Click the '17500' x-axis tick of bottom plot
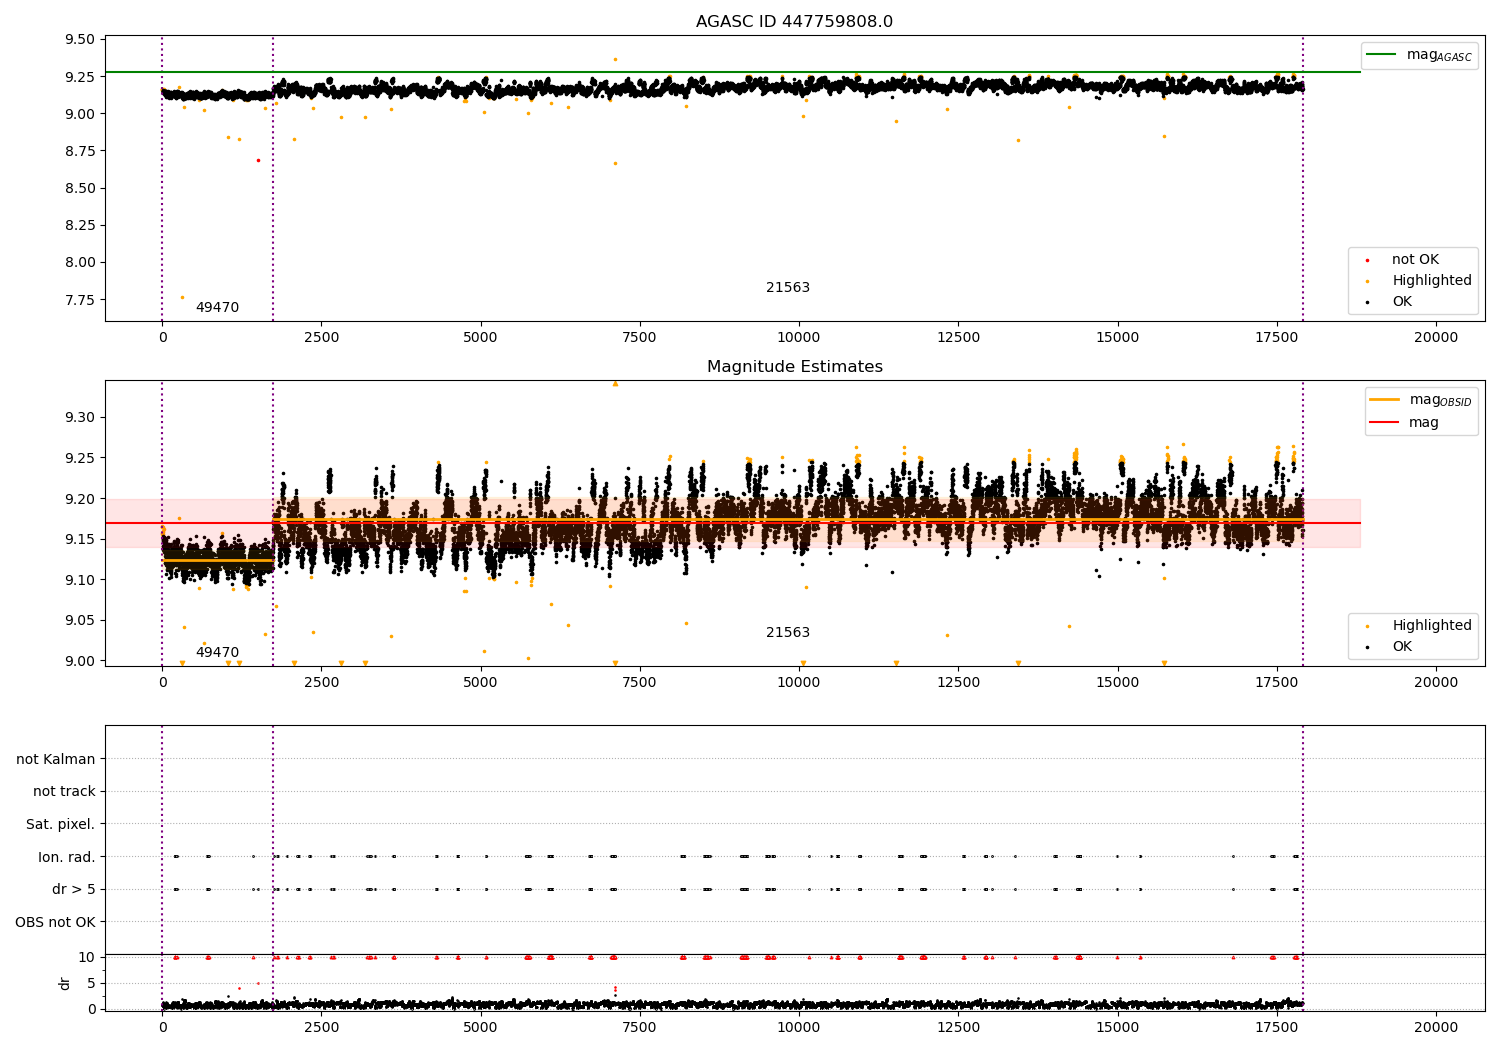This screenshot has width=1500, height=1050. point(1277,1027)
